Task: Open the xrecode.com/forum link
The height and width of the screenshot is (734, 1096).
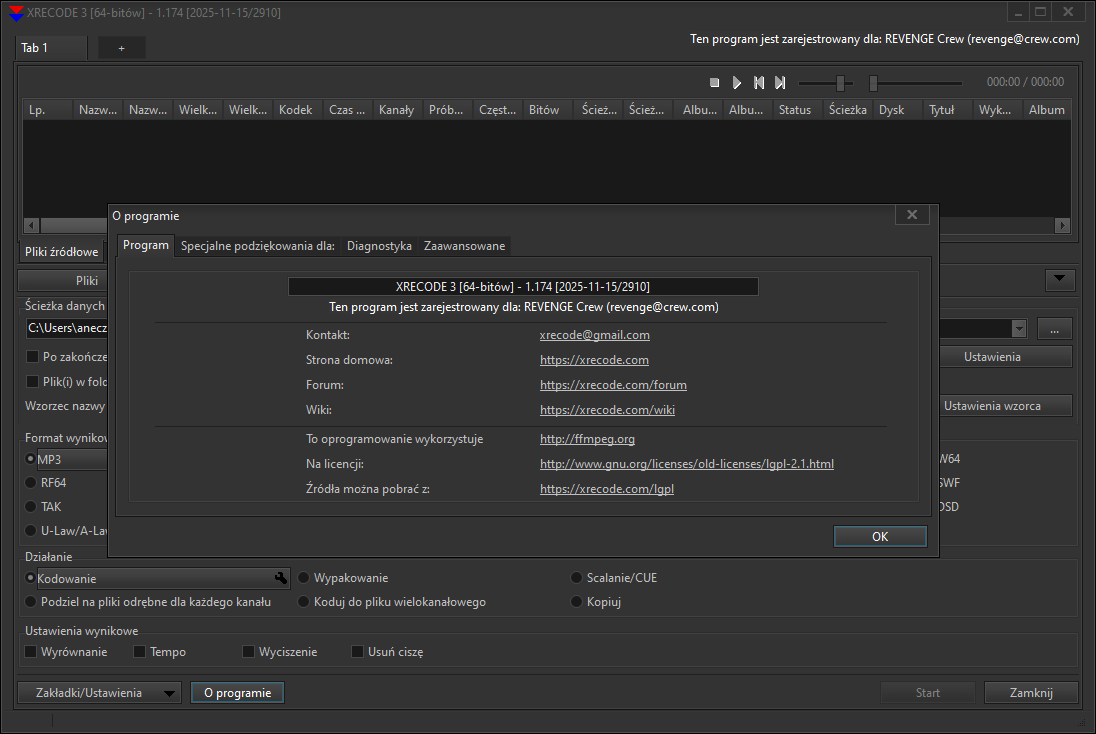Action: (x=613, y=385)
